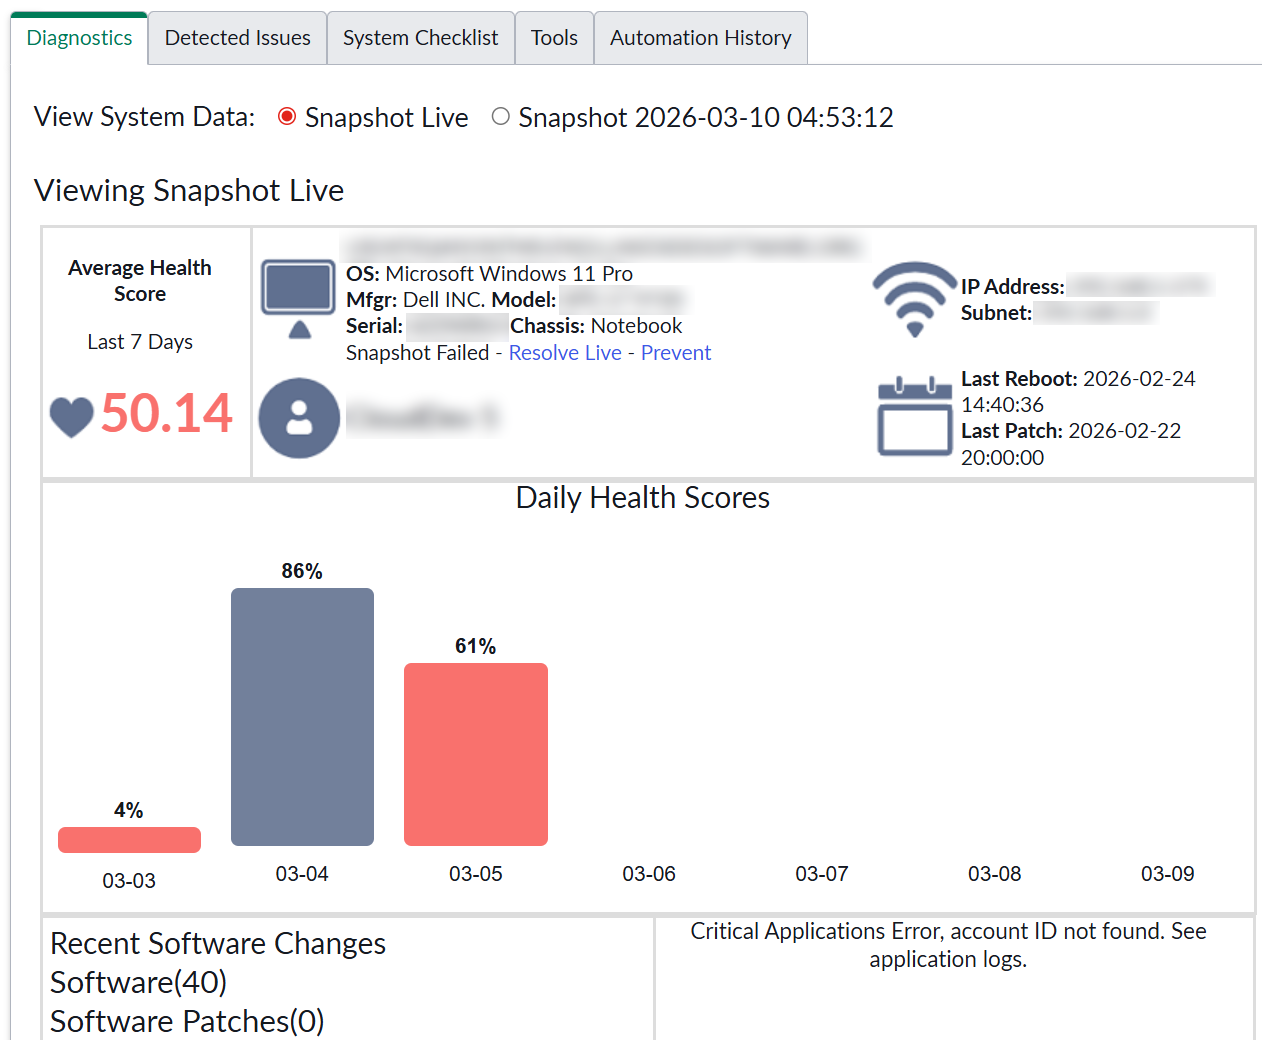
Task: Click the Prevent link
Action: tap(676, 353)
